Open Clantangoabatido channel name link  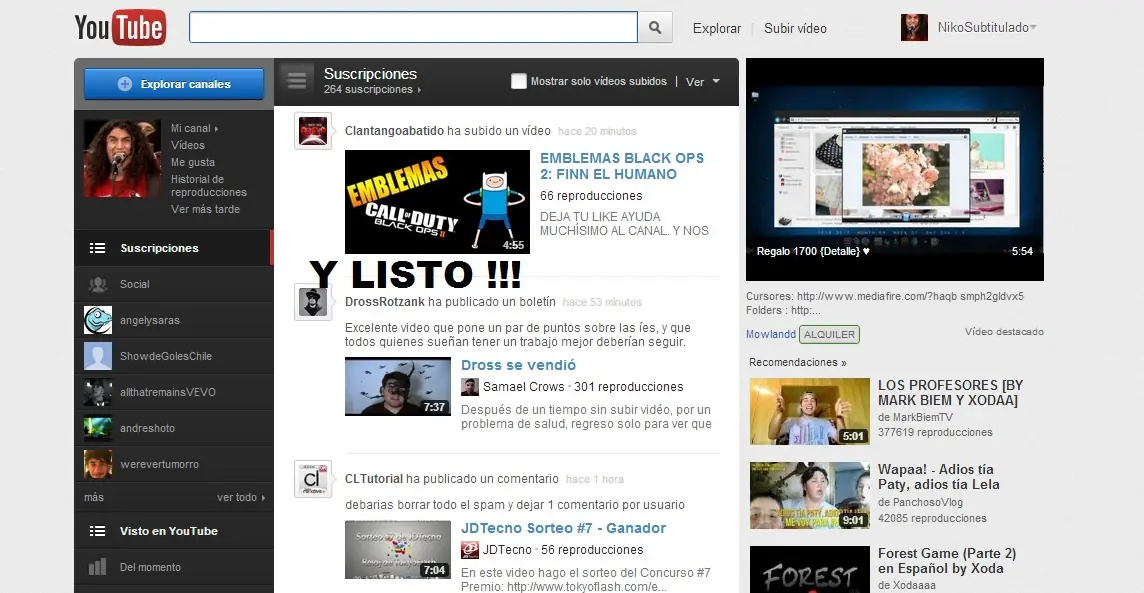click(394, 131)
